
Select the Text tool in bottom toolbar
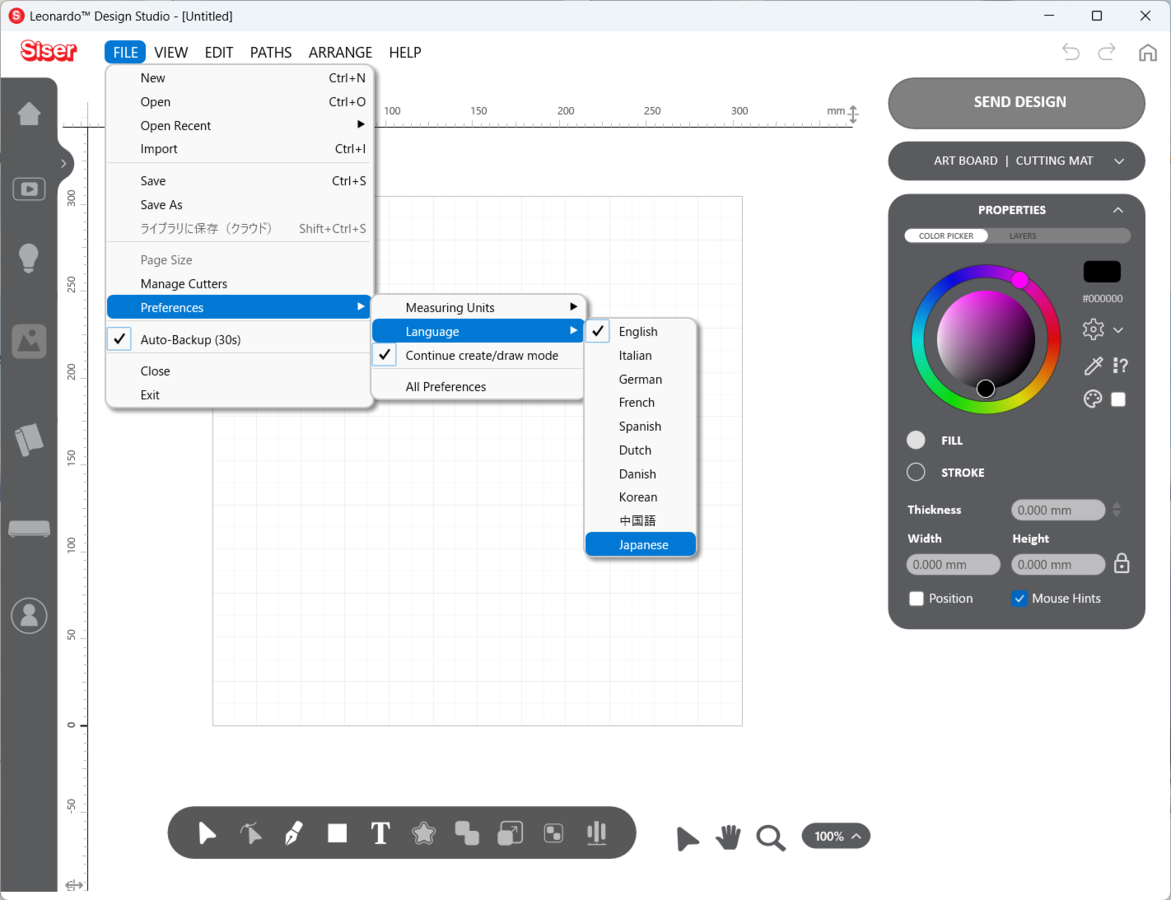pyautogui.click(x=380, y=833)
